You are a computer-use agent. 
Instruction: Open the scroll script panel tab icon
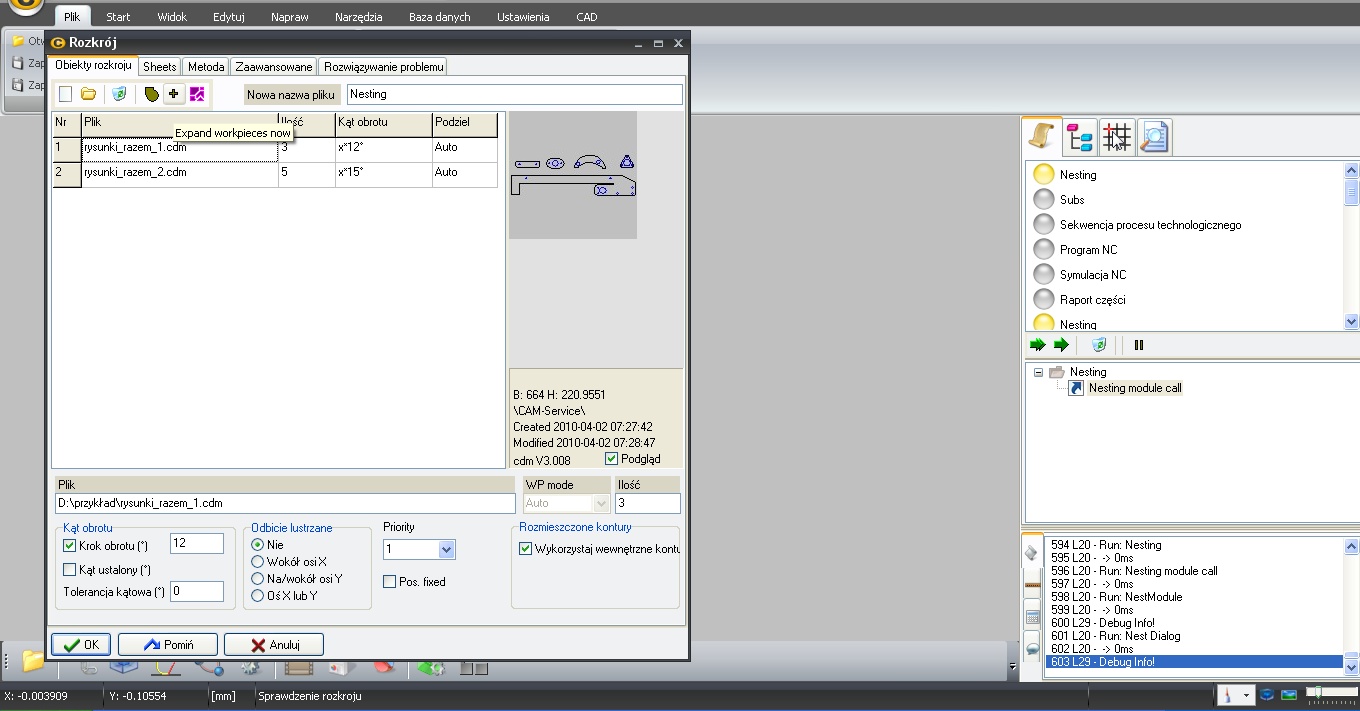coord(1043,136)
